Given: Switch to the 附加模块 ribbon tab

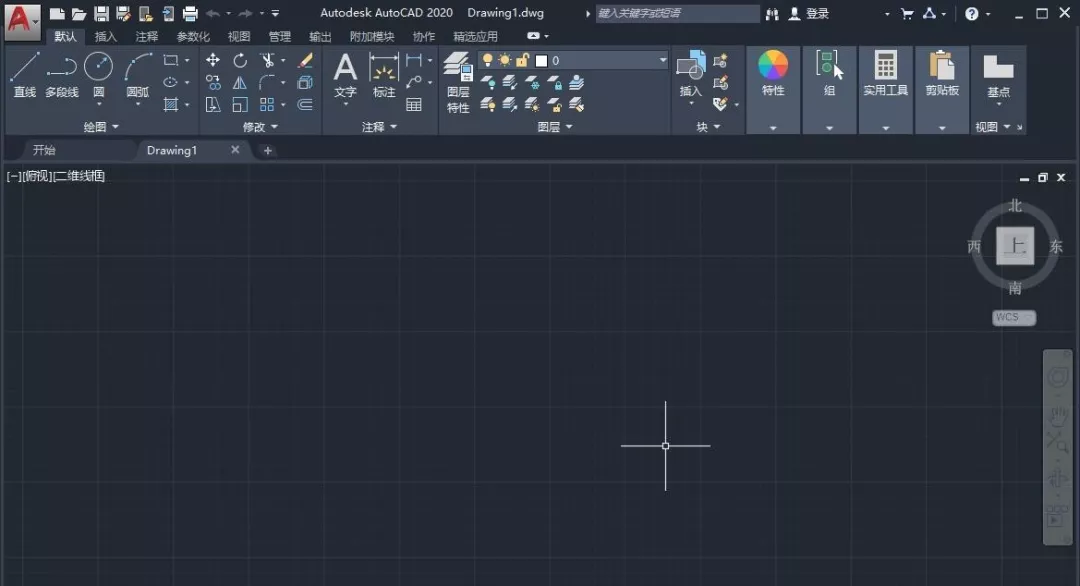Looking at the screenshot, I should [372, 36].
